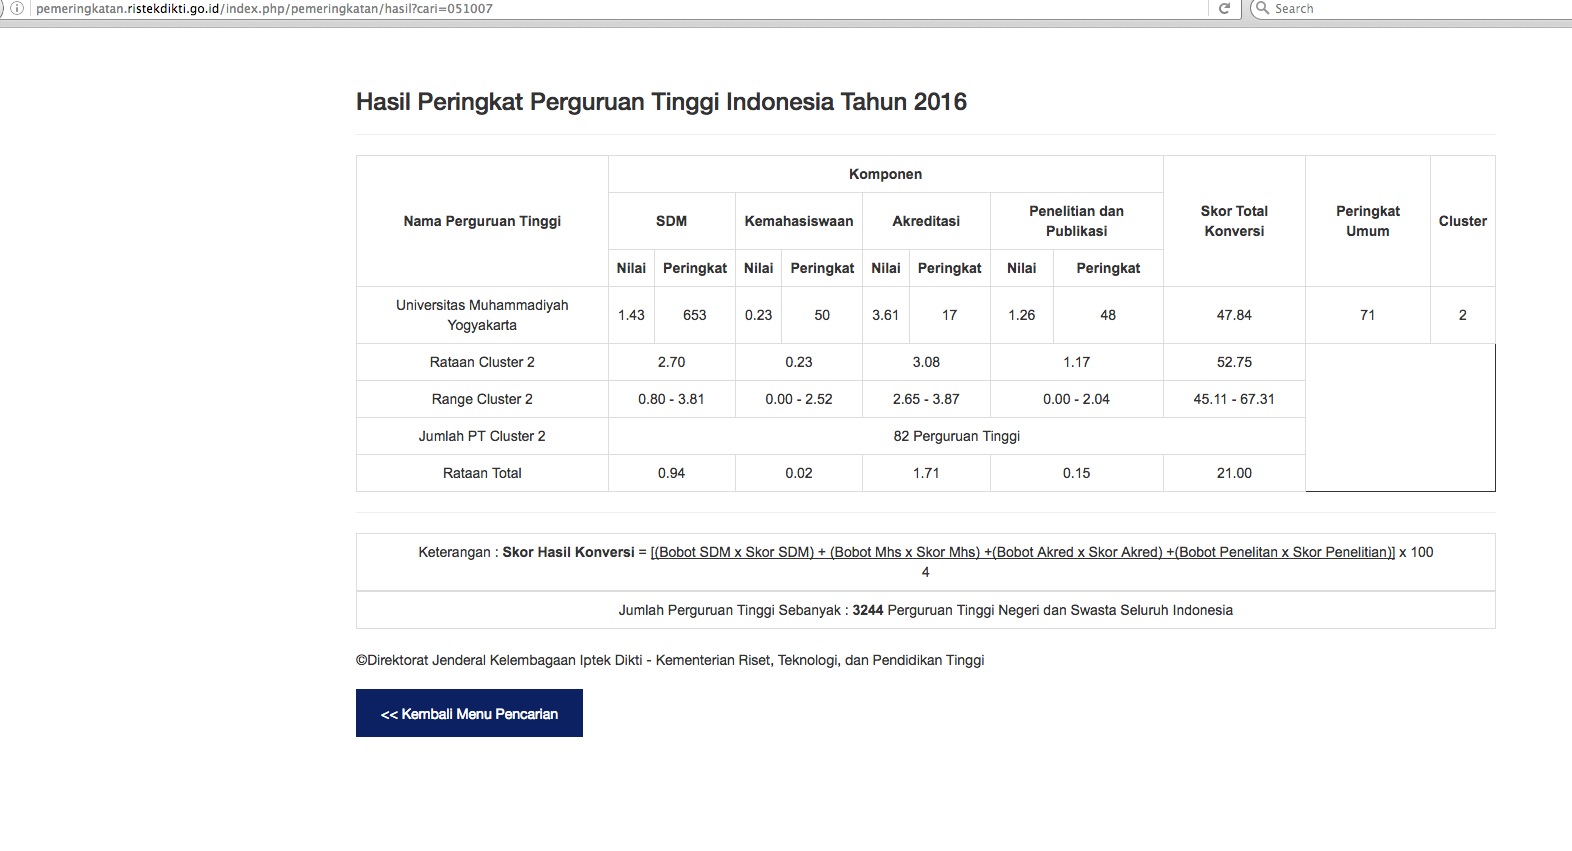Screen dimensions: 1572x851
Task: Select SDM nilai value 1.43
Action: 631,315
